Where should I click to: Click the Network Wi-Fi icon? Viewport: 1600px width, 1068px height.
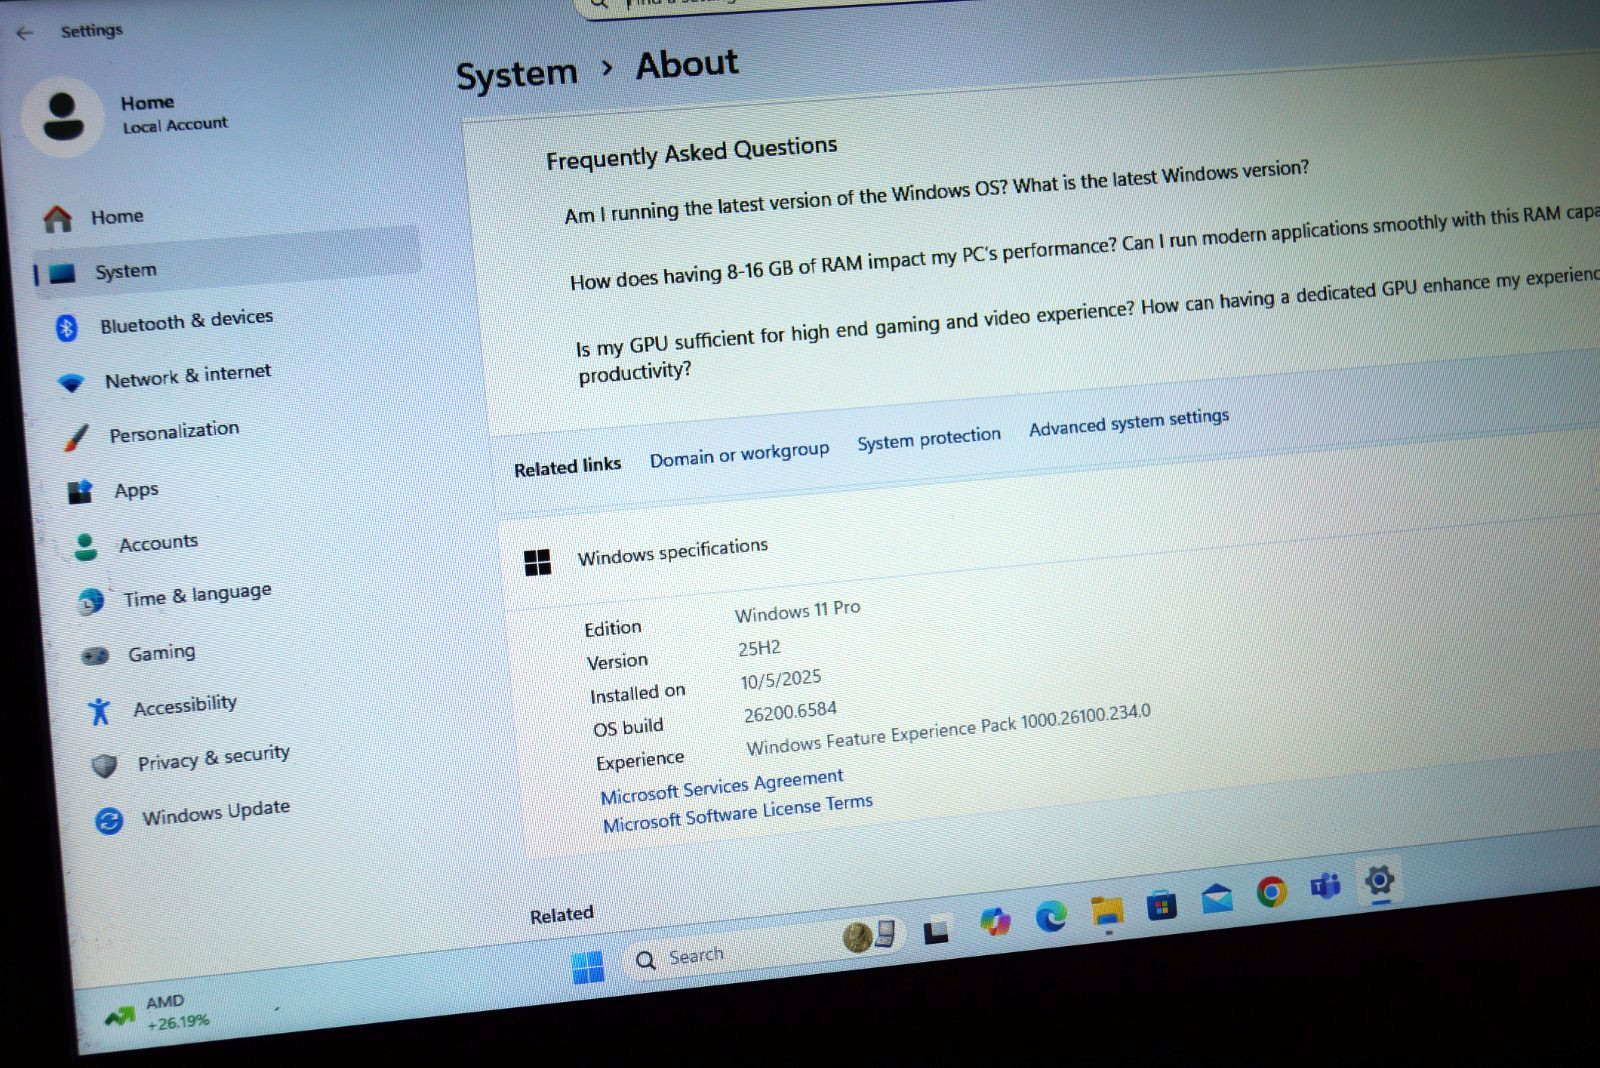point(71,383)
